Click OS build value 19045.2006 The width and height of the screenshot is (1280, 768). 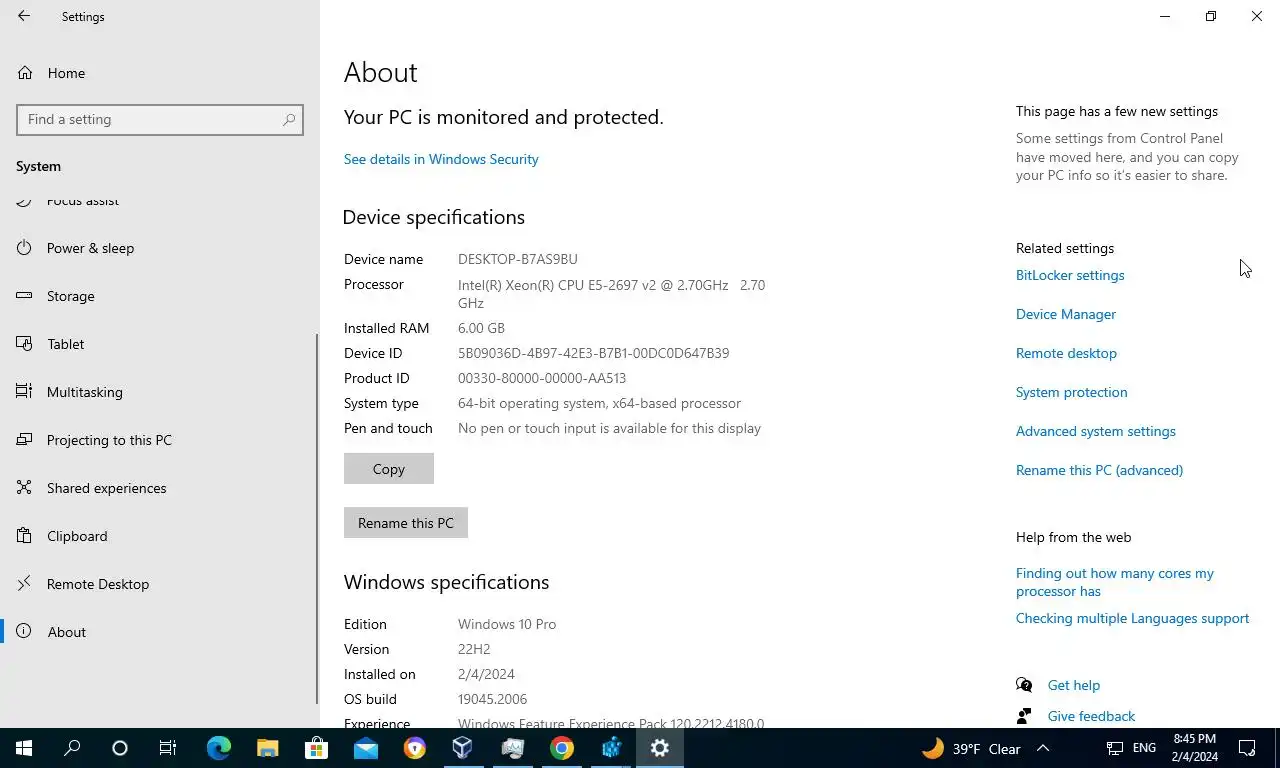(x=492, y=699)
